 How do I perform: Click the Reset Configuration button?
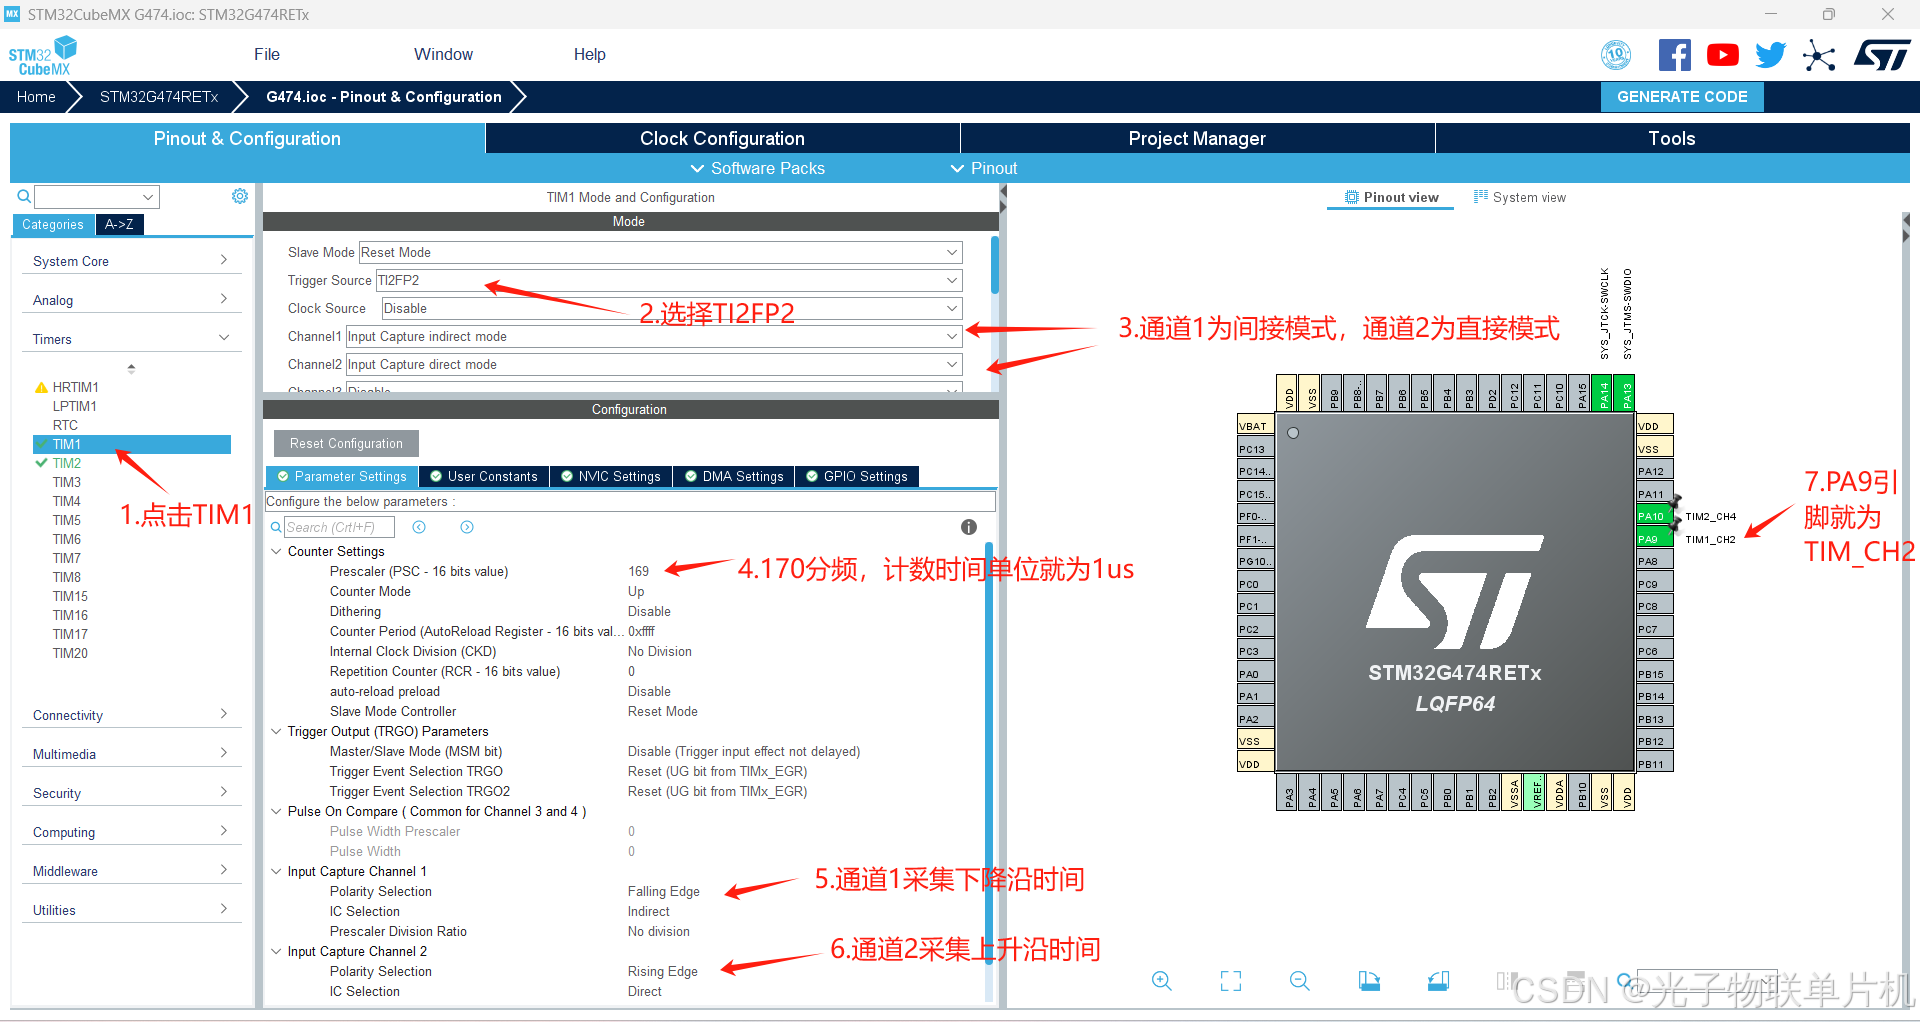click(346, 443)
